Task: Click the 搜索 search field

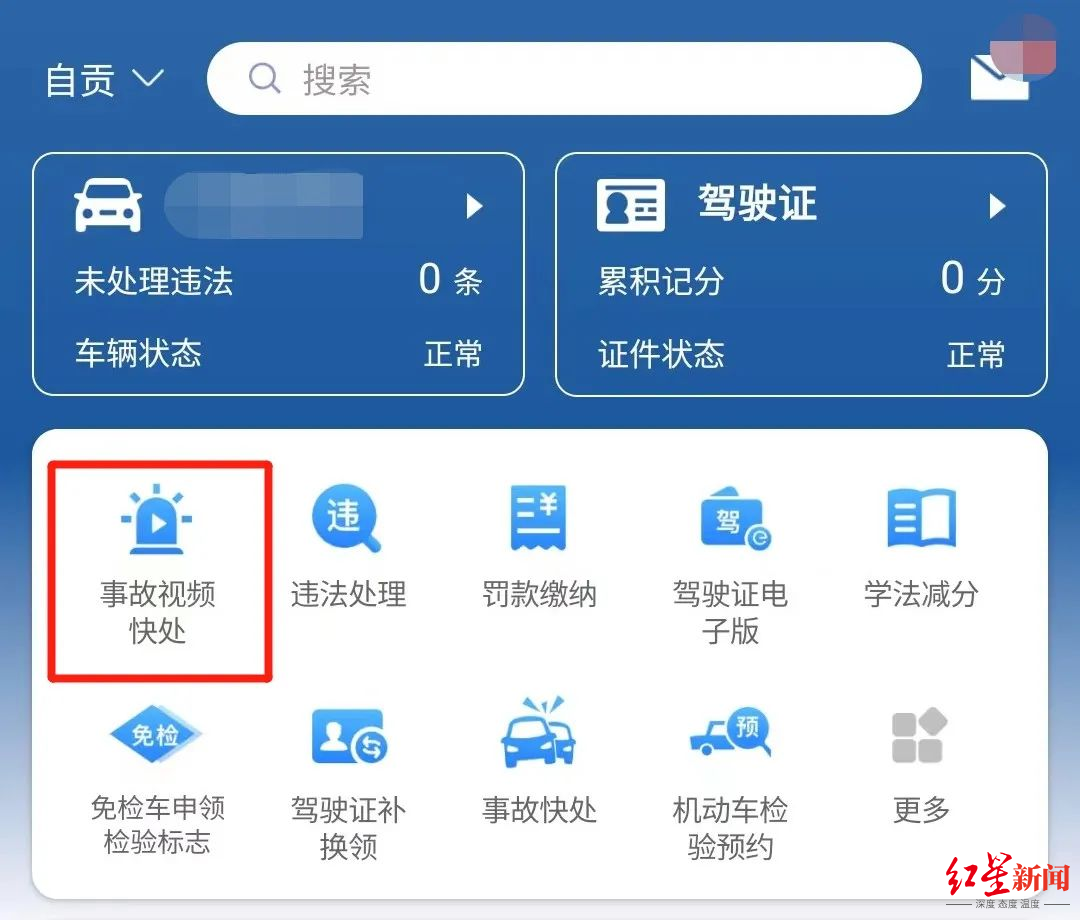Action: pyautogui.click(x=564, y=79)
